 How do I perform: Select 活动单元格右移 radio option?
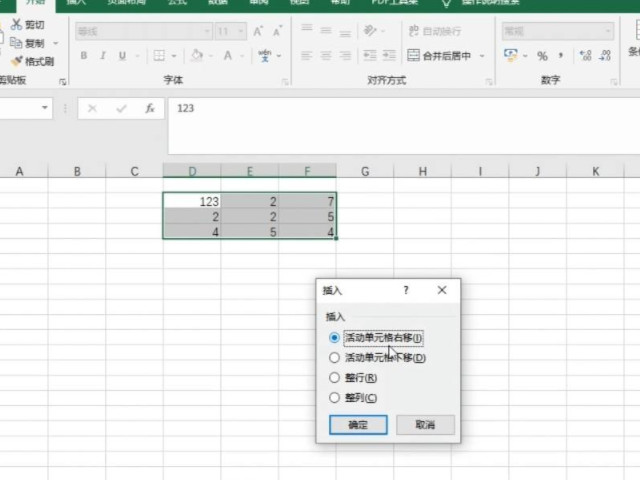coord(335,338)
